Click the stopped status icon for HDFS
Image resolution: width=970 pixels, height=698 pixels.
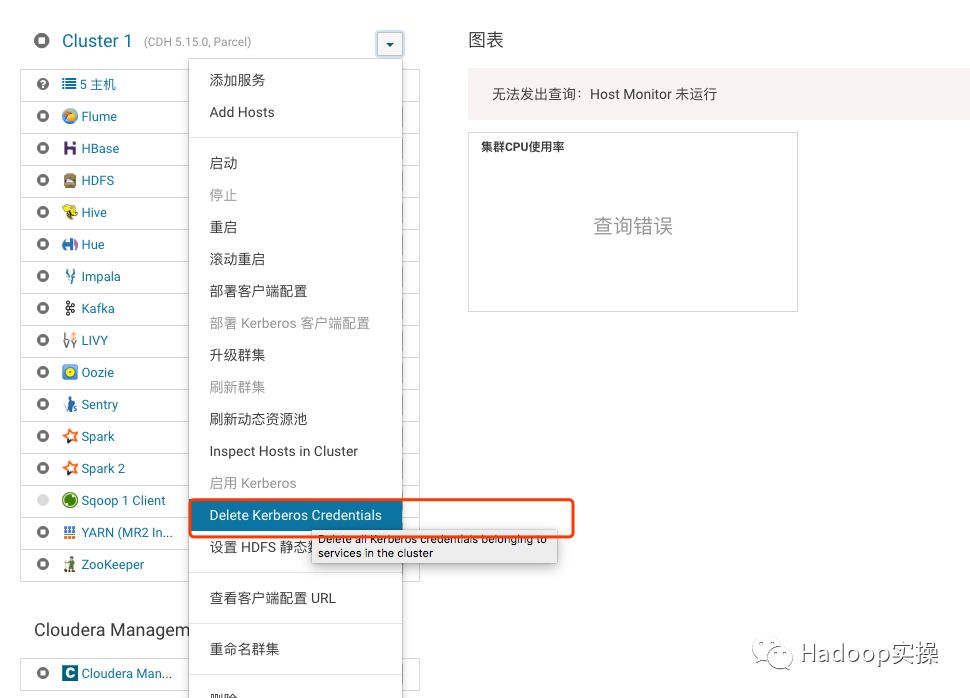click(x=43, y=181)
